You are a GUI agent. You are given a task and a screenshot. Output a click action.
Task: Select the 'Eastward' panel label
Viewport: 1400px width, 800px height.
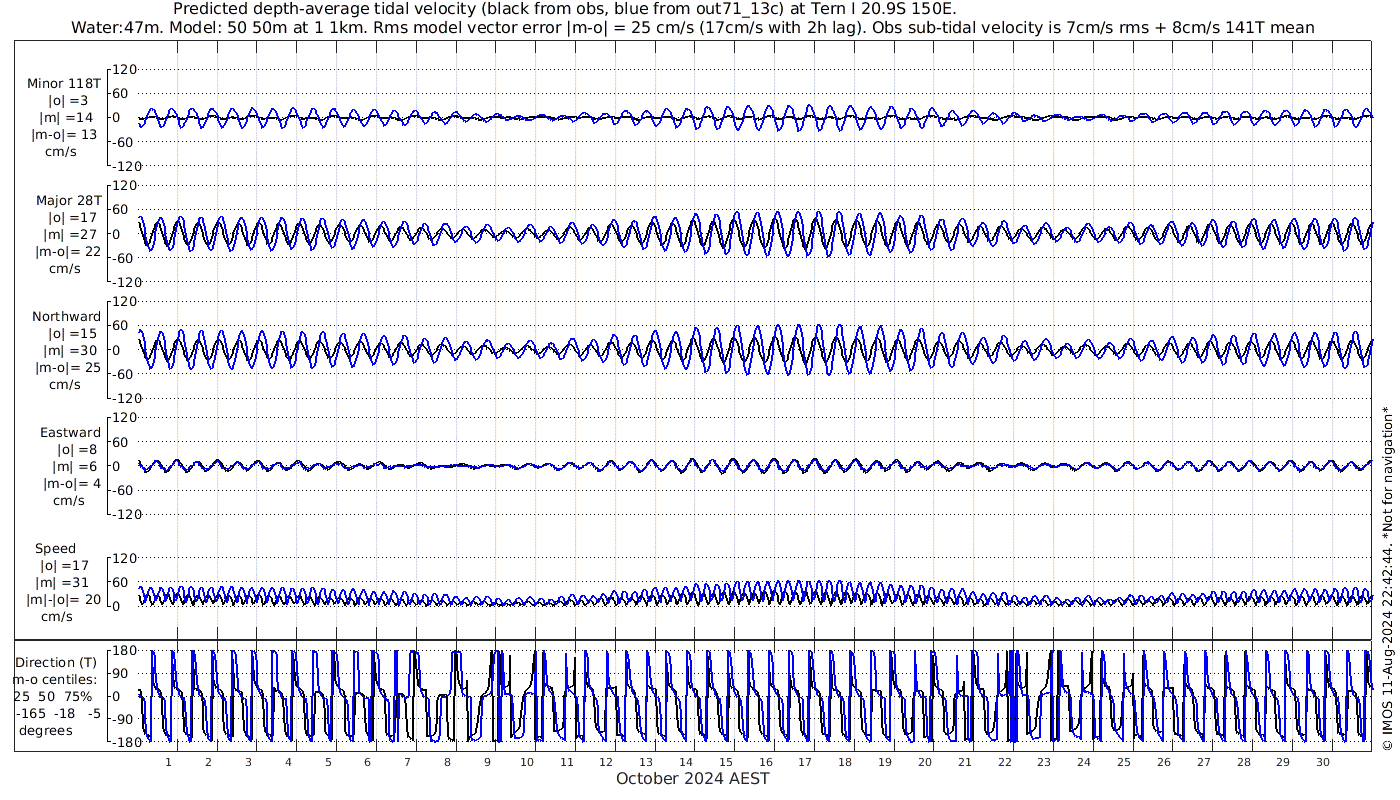tap(71, 432)
